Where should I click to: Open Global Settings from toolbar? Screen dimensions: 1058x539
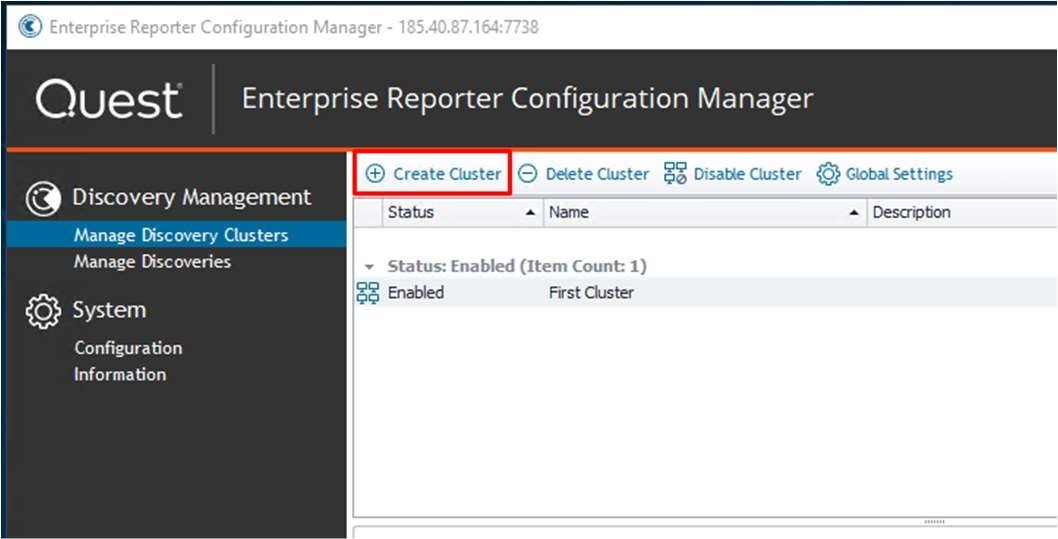click(x=899, y=174)
